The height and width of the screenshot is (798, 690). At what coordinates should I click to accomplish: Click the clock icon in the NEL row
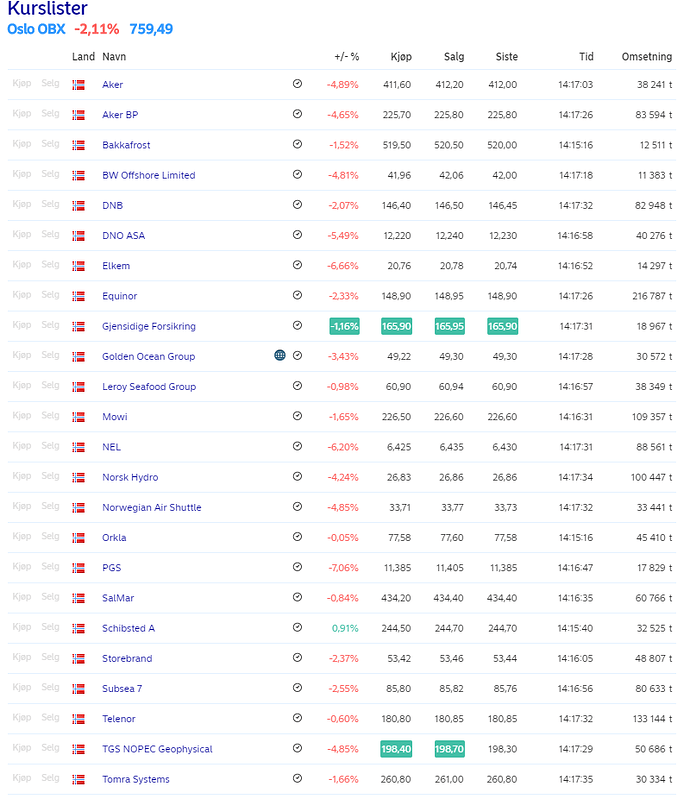(298, 446)
